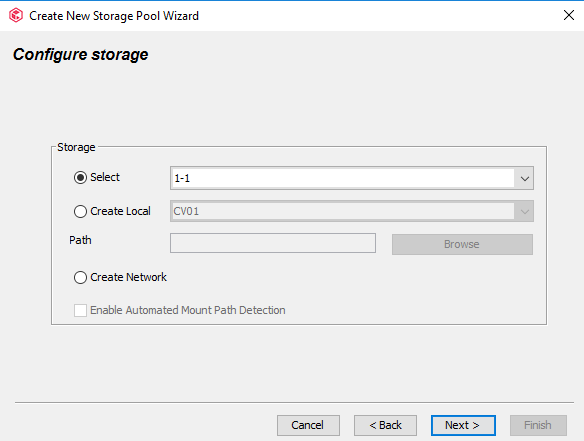Expand the dropdown arrow beside 1-1
584x441 pixels.
(x=524, y=178)
